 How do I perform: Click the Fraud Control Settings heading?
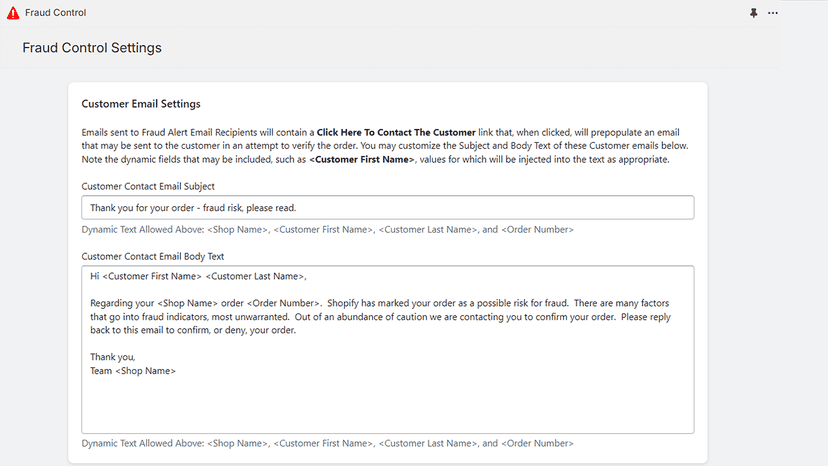[92, 48]
